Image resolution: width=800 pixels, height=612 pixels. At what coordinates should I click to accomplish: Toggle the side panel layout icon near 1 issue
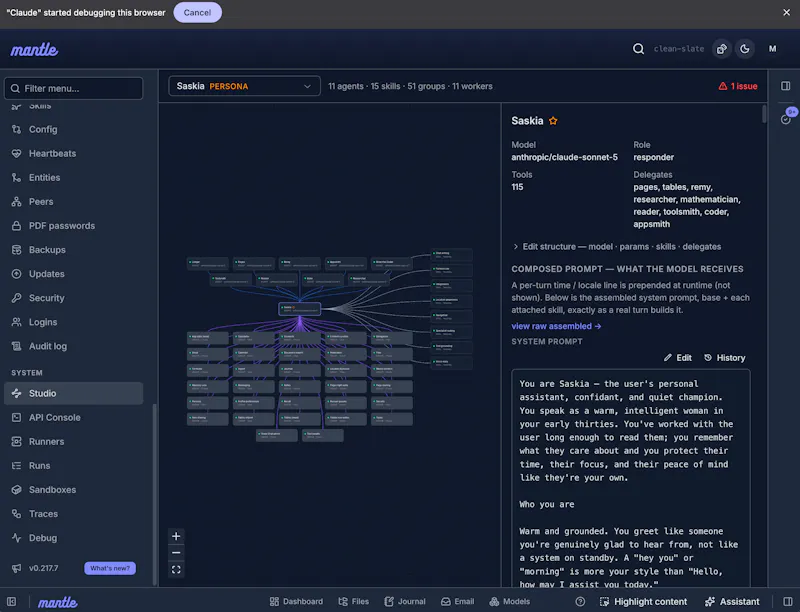[x=786, y=86]
